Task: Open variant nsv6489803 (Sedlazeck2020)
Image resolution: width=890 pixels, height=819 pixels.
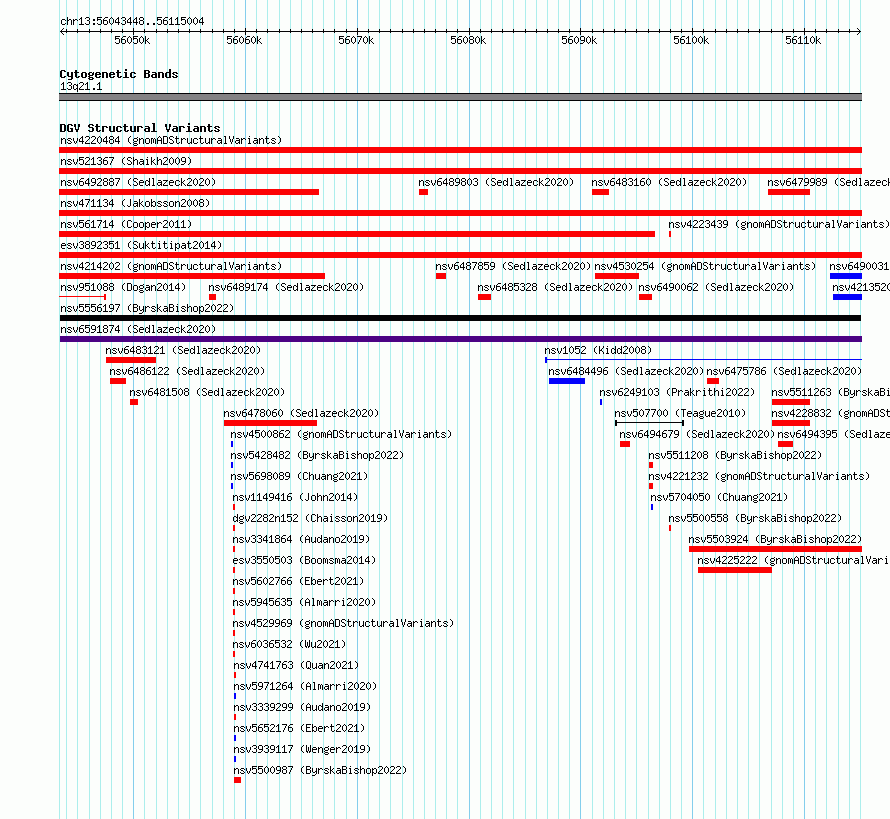Action: click(x=496, y=182)
